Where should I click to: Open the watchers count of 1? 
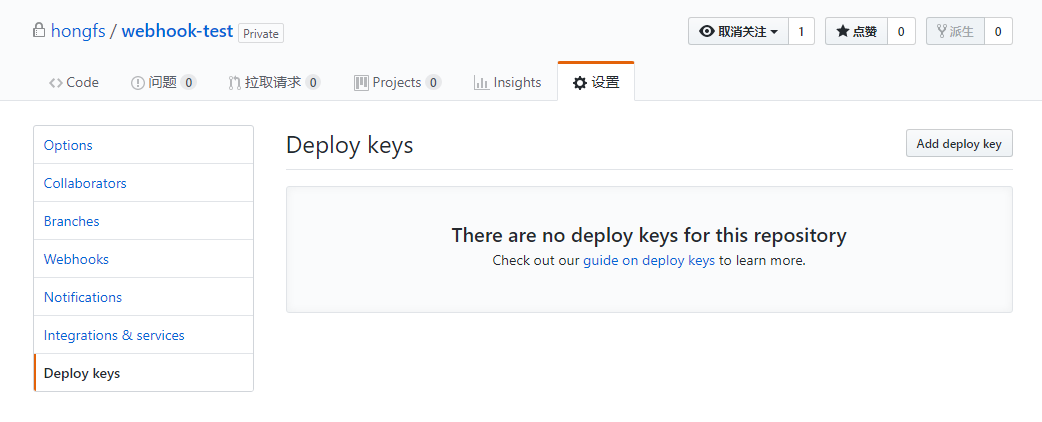(801, 31)
